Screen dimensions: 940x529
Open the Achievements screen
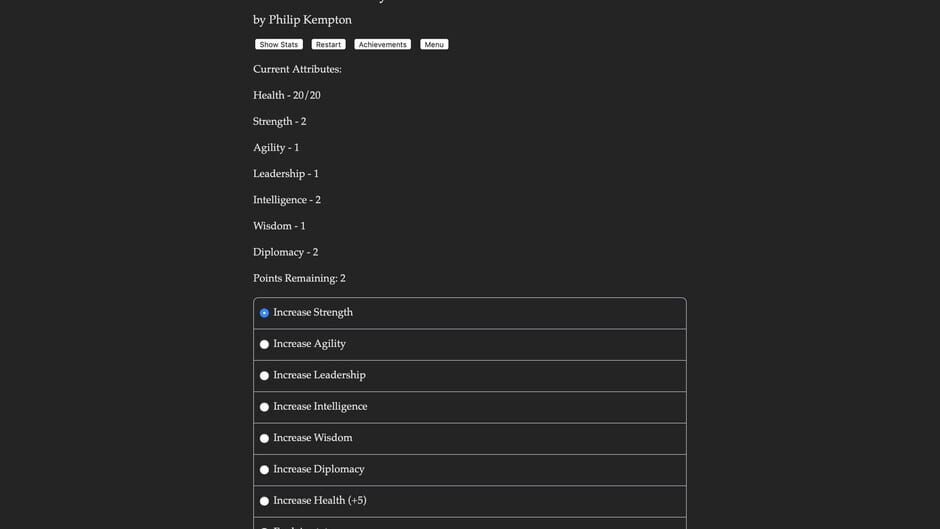click(382, 45)
